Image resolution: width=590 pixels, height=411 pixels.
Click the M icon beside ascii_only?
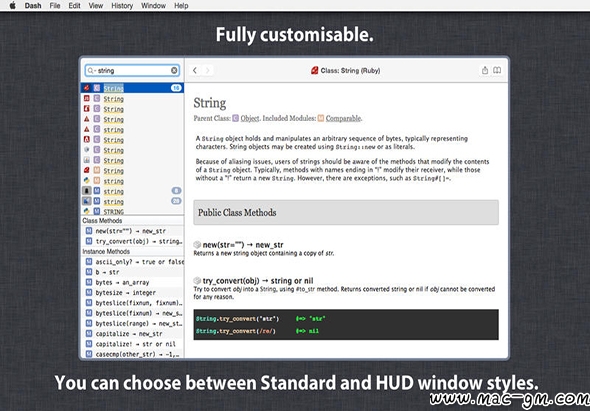[89, 262]
